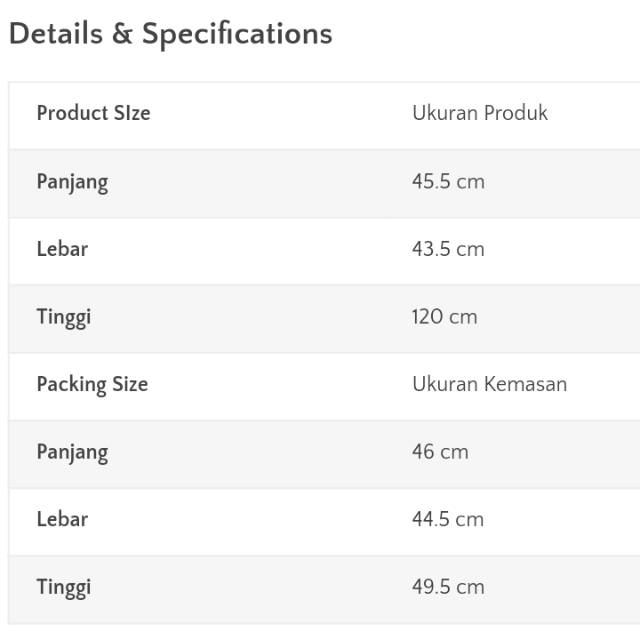Click the word Details in the heading
640x625 pixels.
[56, 33]
